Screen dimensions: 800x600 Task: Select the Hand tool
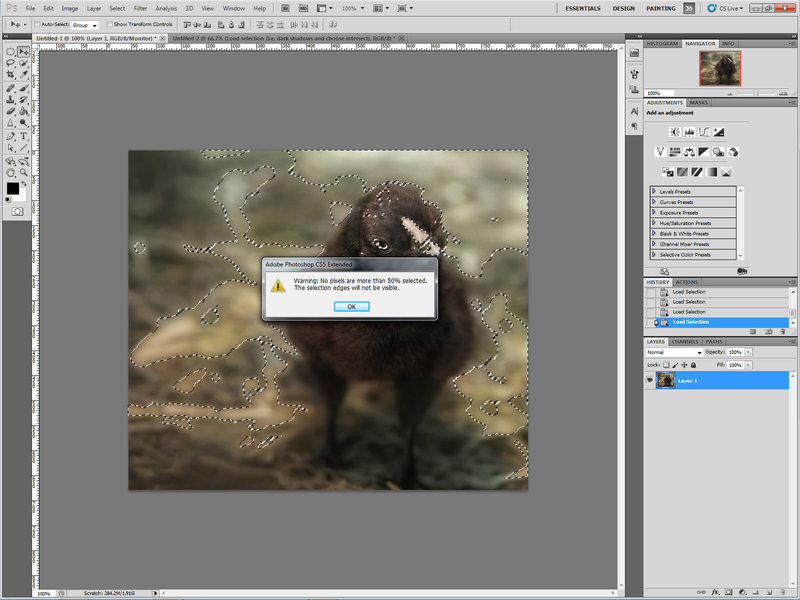tap(10, 172)
